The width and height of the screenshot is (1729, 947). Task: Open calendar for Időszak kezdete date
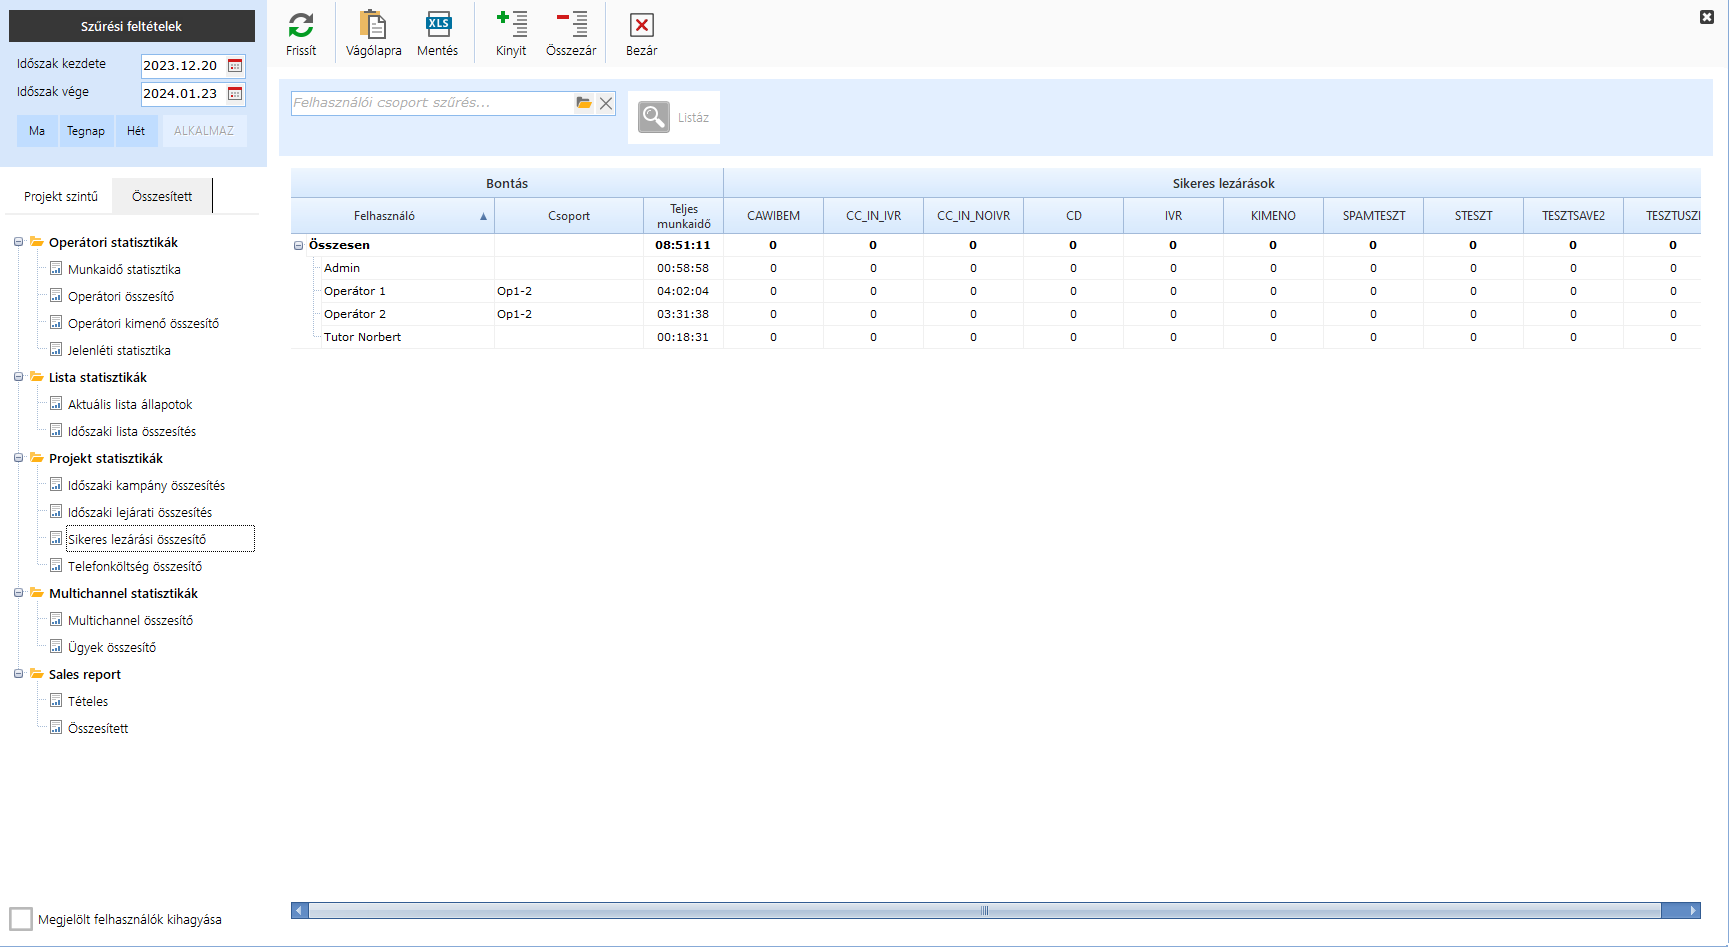point(235,66)
